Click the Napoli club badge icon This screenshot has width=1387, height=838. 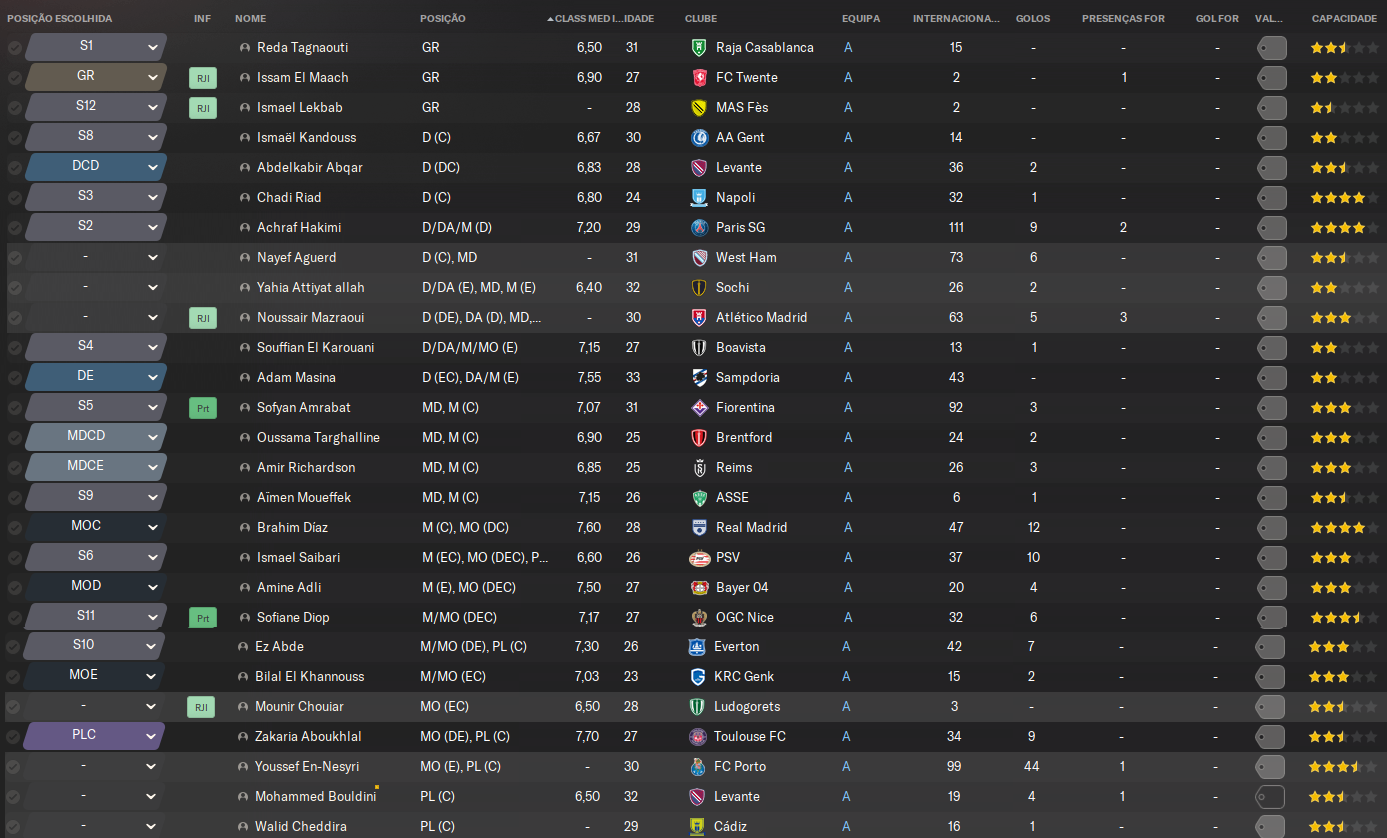(699, 198)
